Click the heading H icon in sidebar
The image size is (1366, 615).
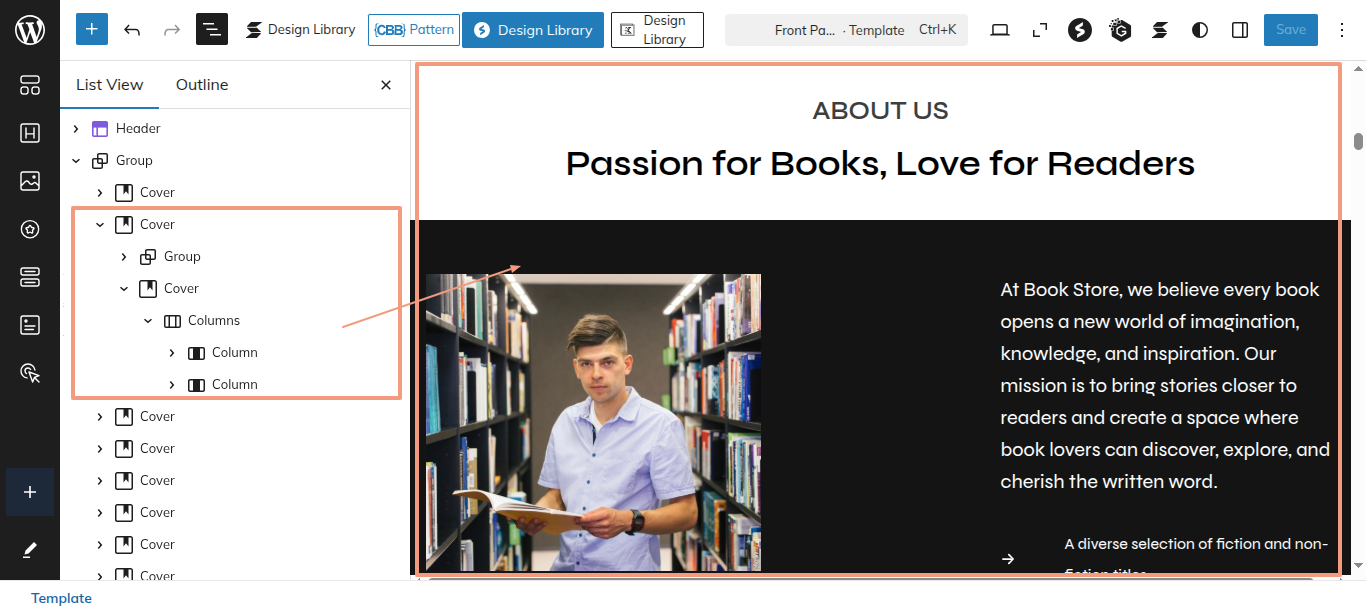30,133
